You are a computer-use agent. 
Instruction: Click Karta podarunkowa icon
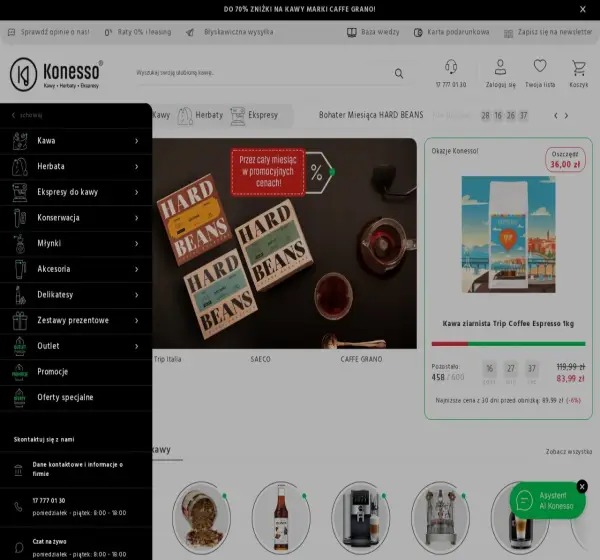[x=418, y=33]
